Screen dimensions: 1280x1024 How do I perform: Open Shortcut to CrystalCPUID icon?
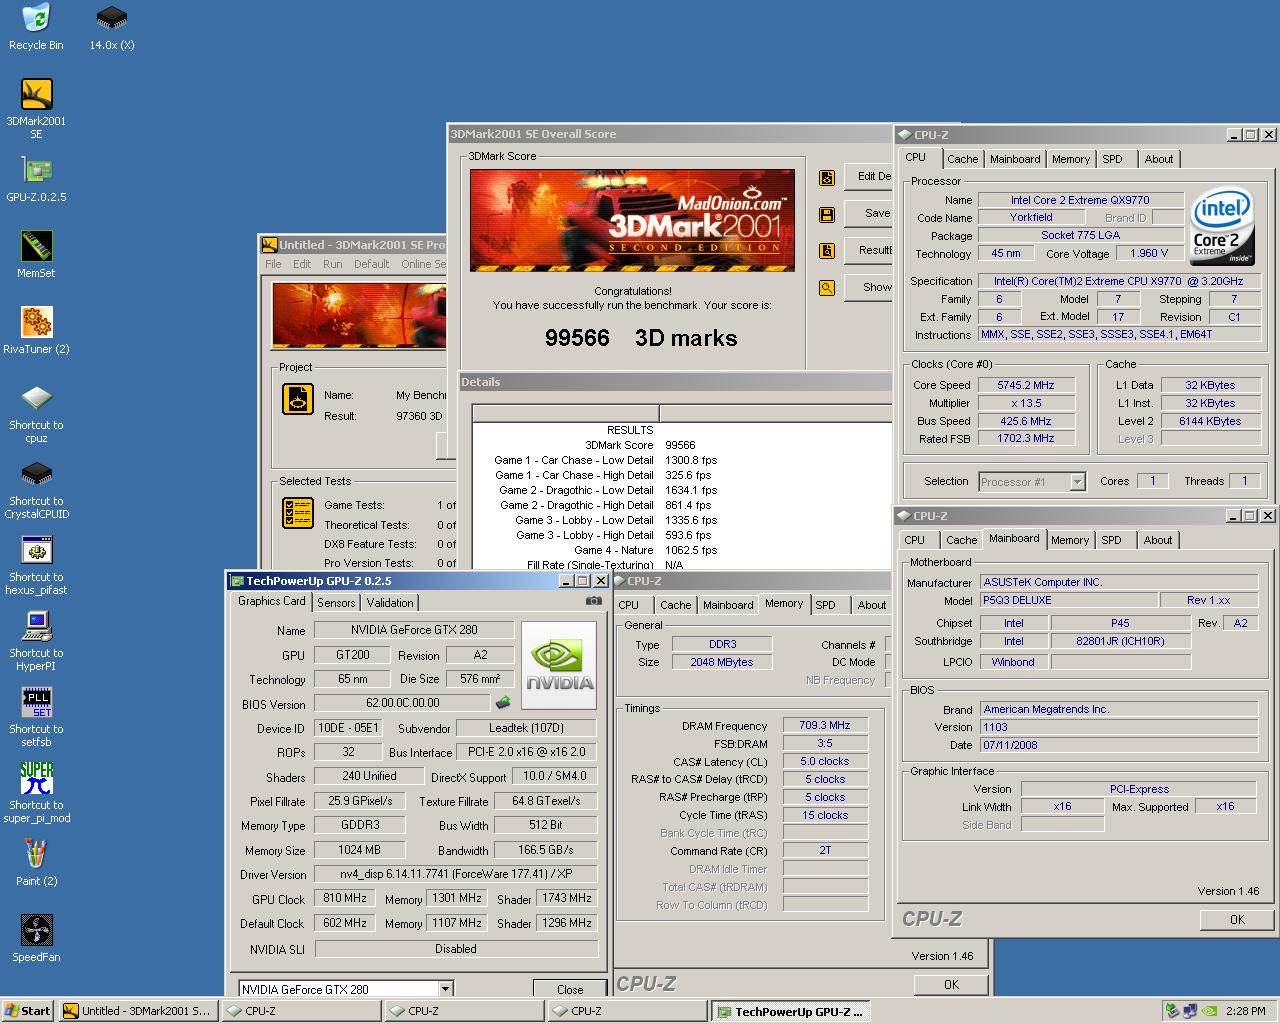point(36,490)
